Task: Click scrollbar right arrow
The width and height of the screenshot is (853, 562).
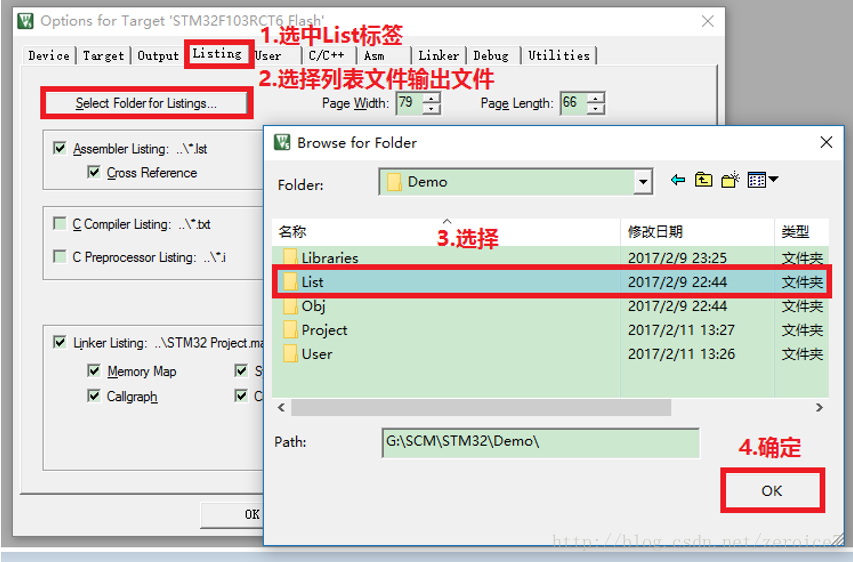Action: point(819,407)
